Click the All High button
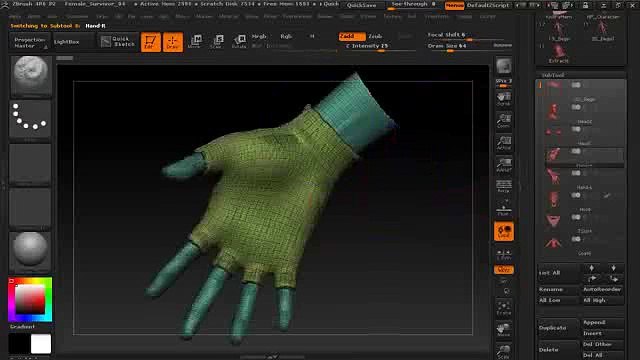The image size is (640, 360). click(x=602, y=300)
